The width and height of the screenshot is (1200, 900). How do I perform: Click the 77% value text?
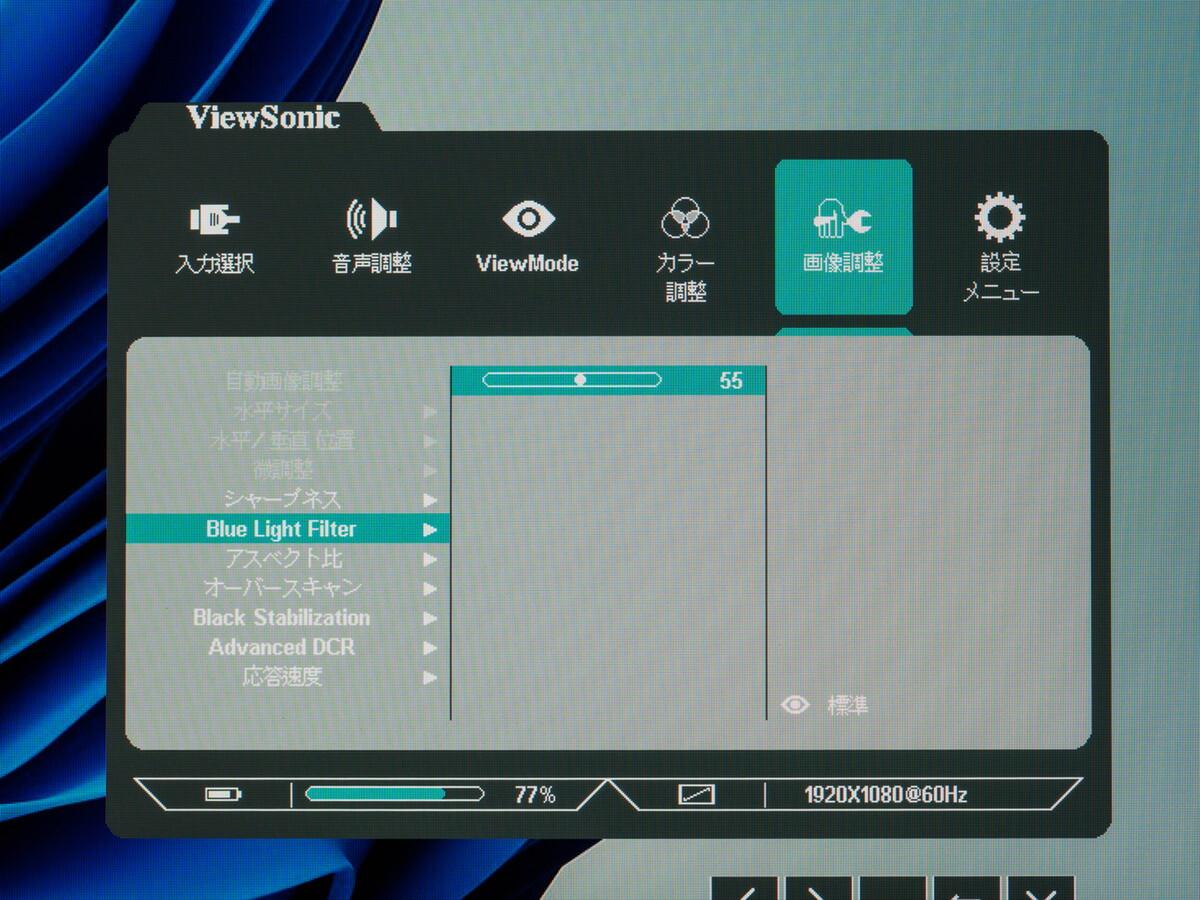[x=535, y=796]
